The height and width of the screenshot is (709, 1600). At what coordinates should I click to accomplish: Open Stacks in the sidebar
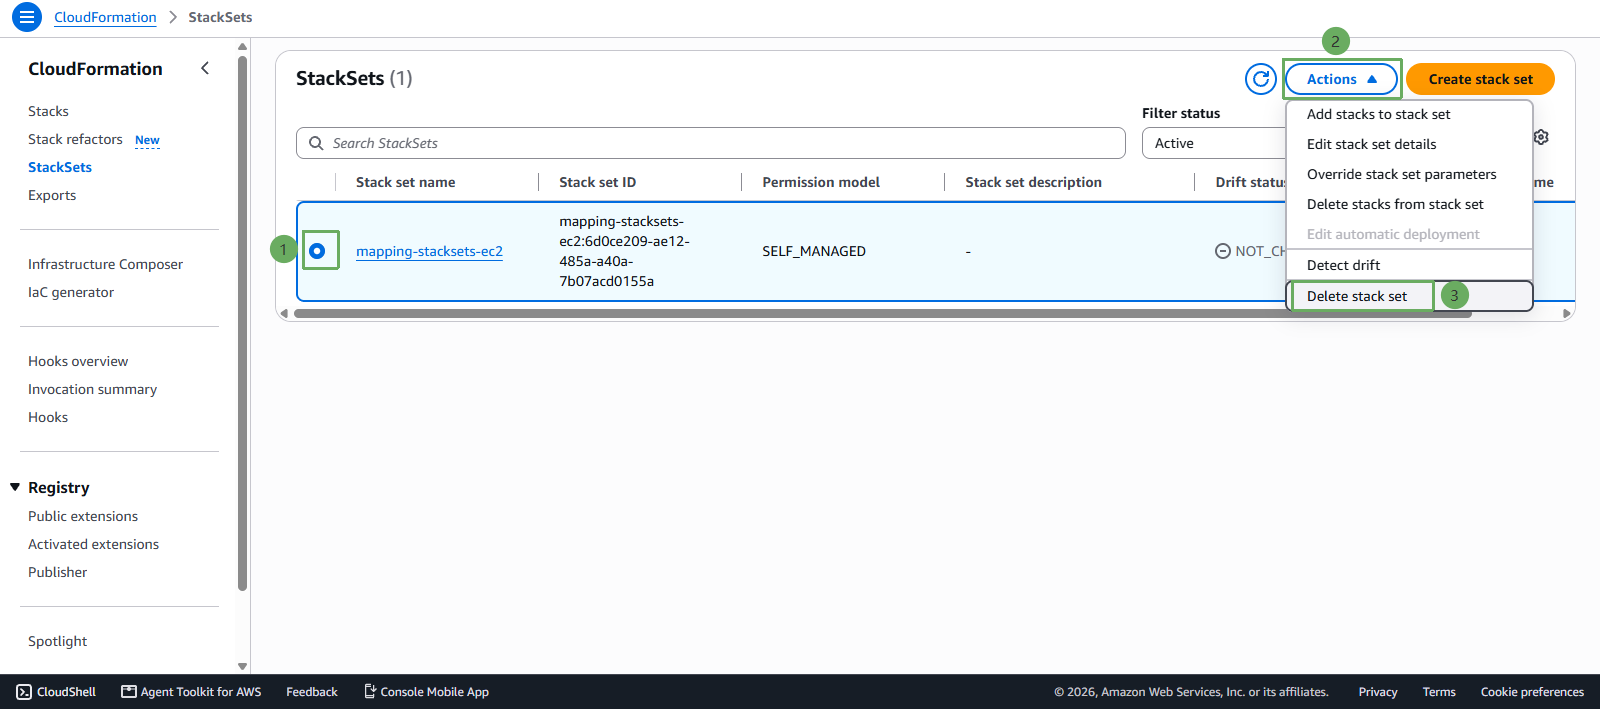pos(48,111)
